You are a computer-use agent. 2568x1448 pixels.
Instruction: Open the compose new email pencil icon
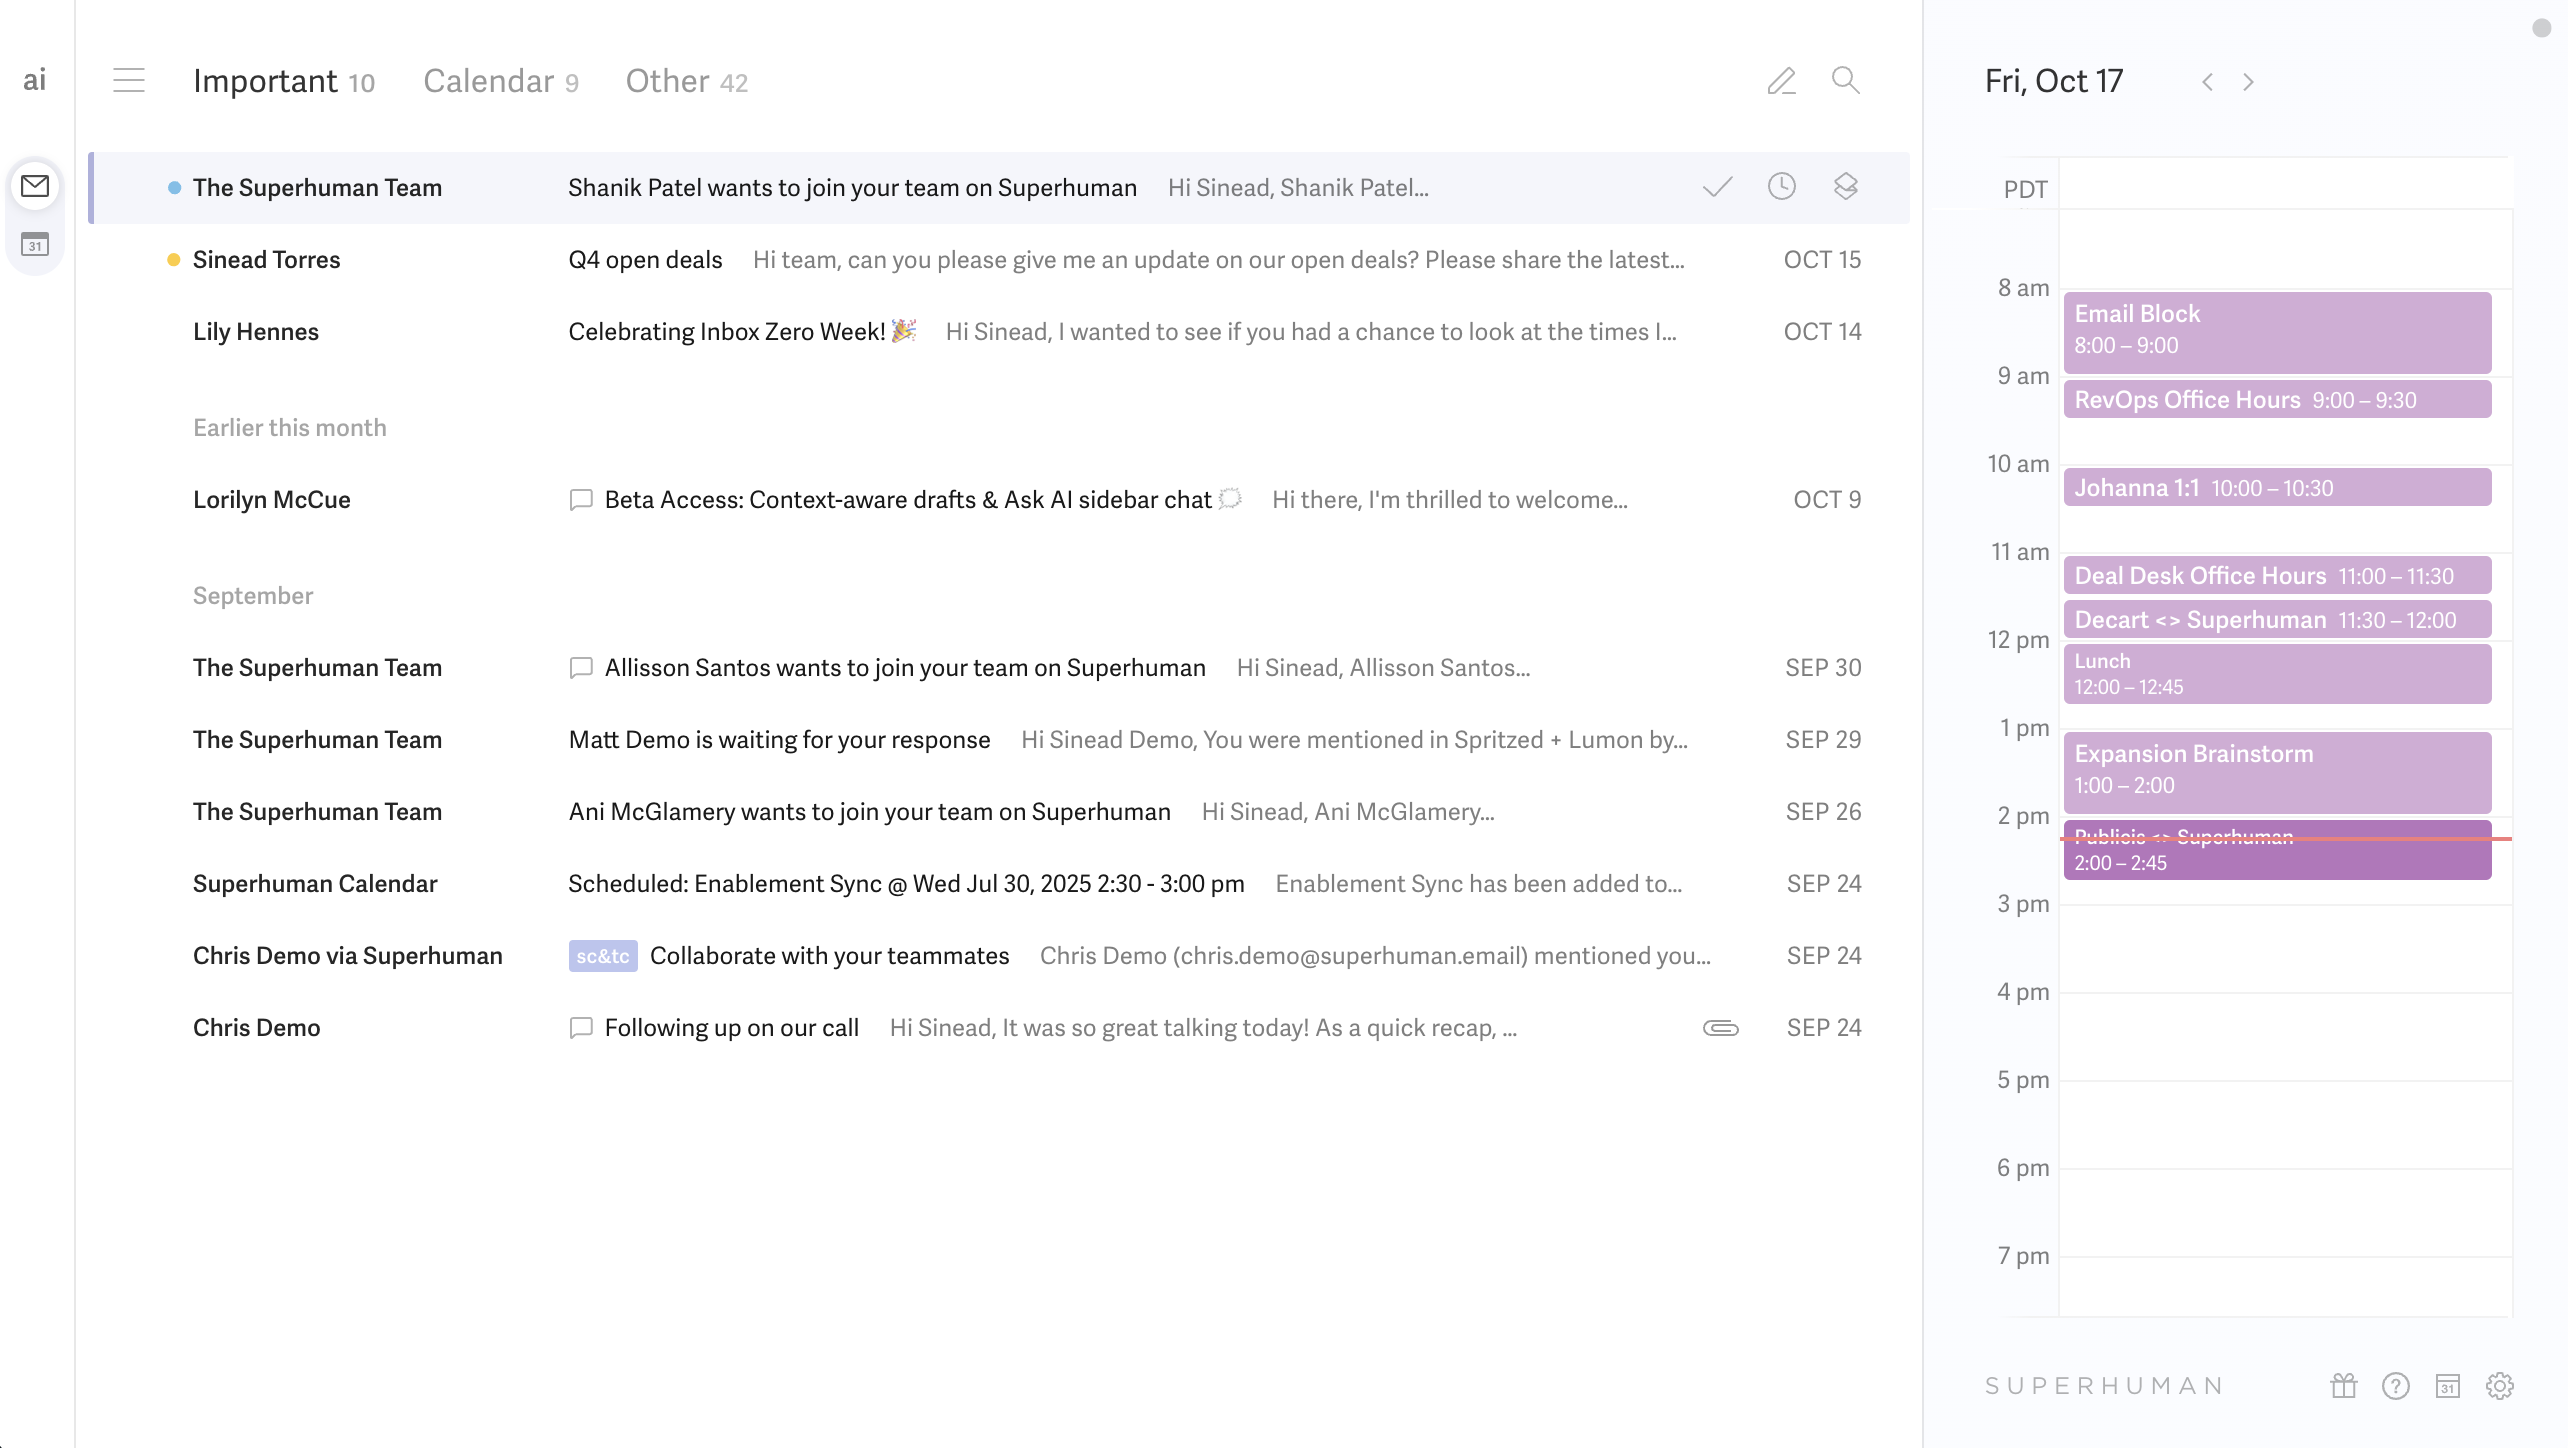pyautogui.click(x=1781, y=81)
